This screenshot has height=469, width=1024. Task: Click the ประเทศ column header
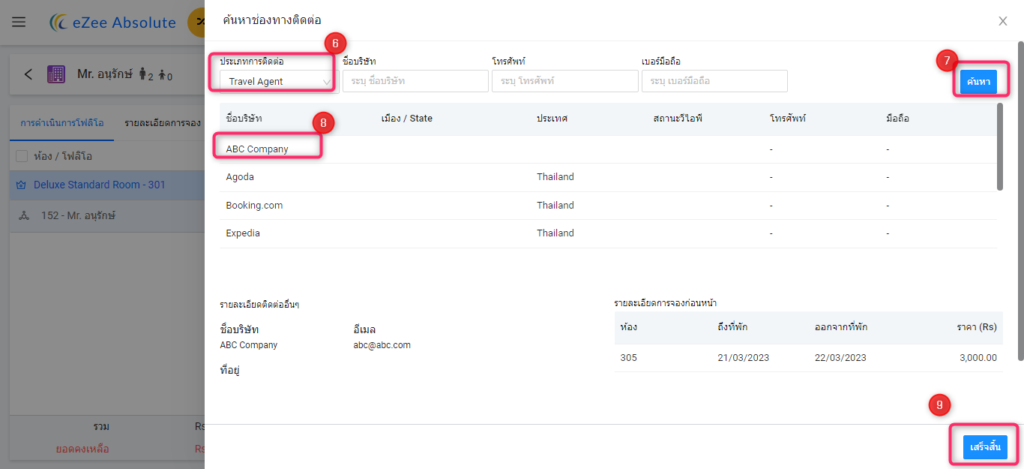(551, 119)
